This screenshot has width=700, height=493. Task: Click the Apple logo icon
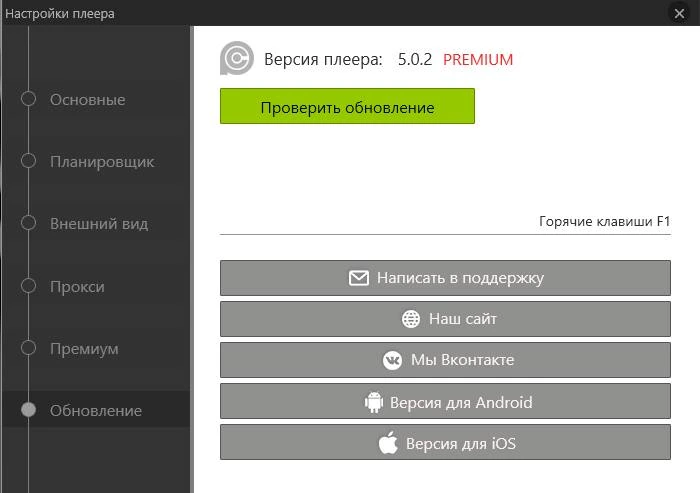(388, 443)
